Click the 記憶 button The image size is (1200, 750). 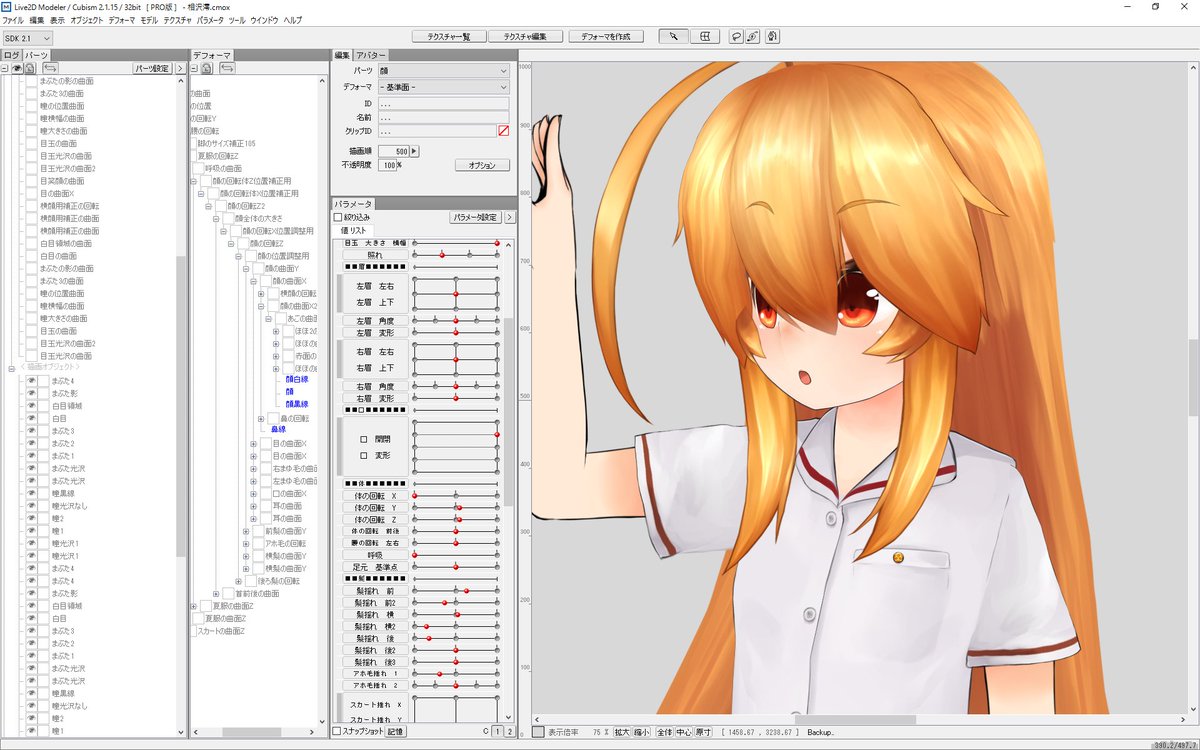point(396,732)
